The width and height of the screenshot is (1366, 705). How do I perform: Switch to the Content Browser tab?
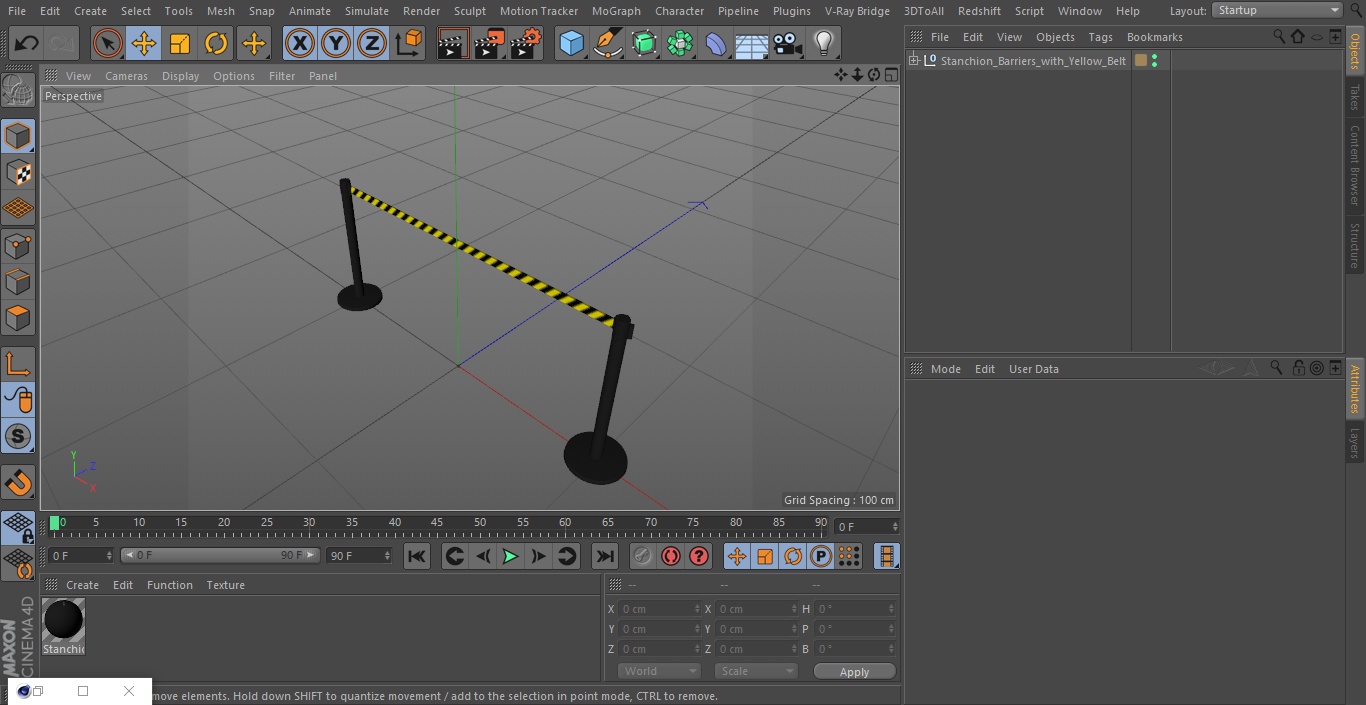(1355, 164)
